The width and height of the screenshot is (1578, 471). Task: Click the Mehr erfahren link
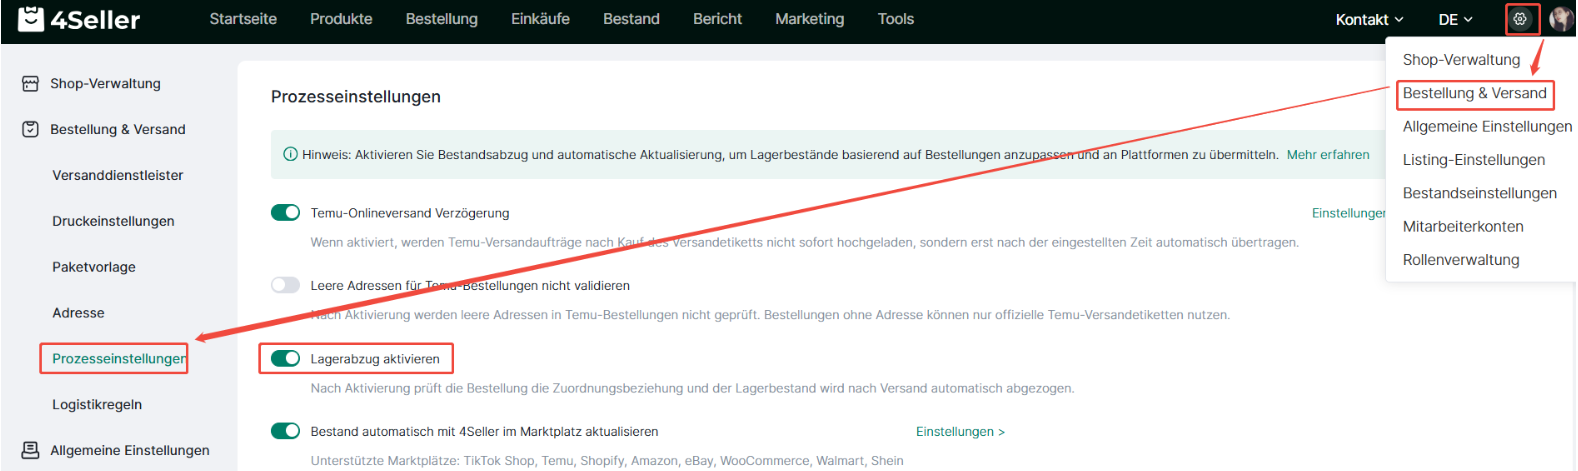coord(1328,155)
